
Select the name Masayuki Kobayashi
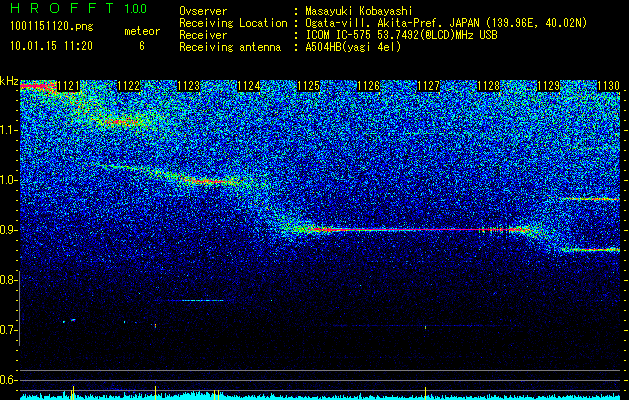pos(359,11)
